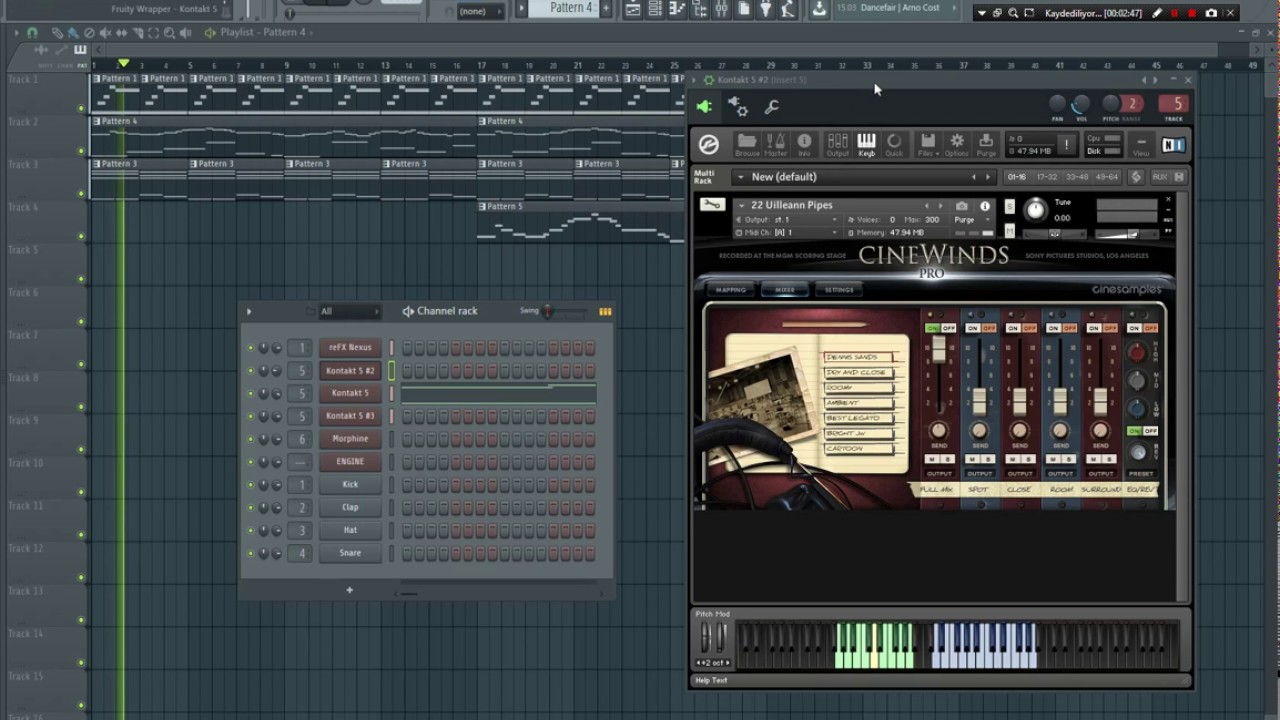Click the playlist magnet snap icon

point(32,33)
